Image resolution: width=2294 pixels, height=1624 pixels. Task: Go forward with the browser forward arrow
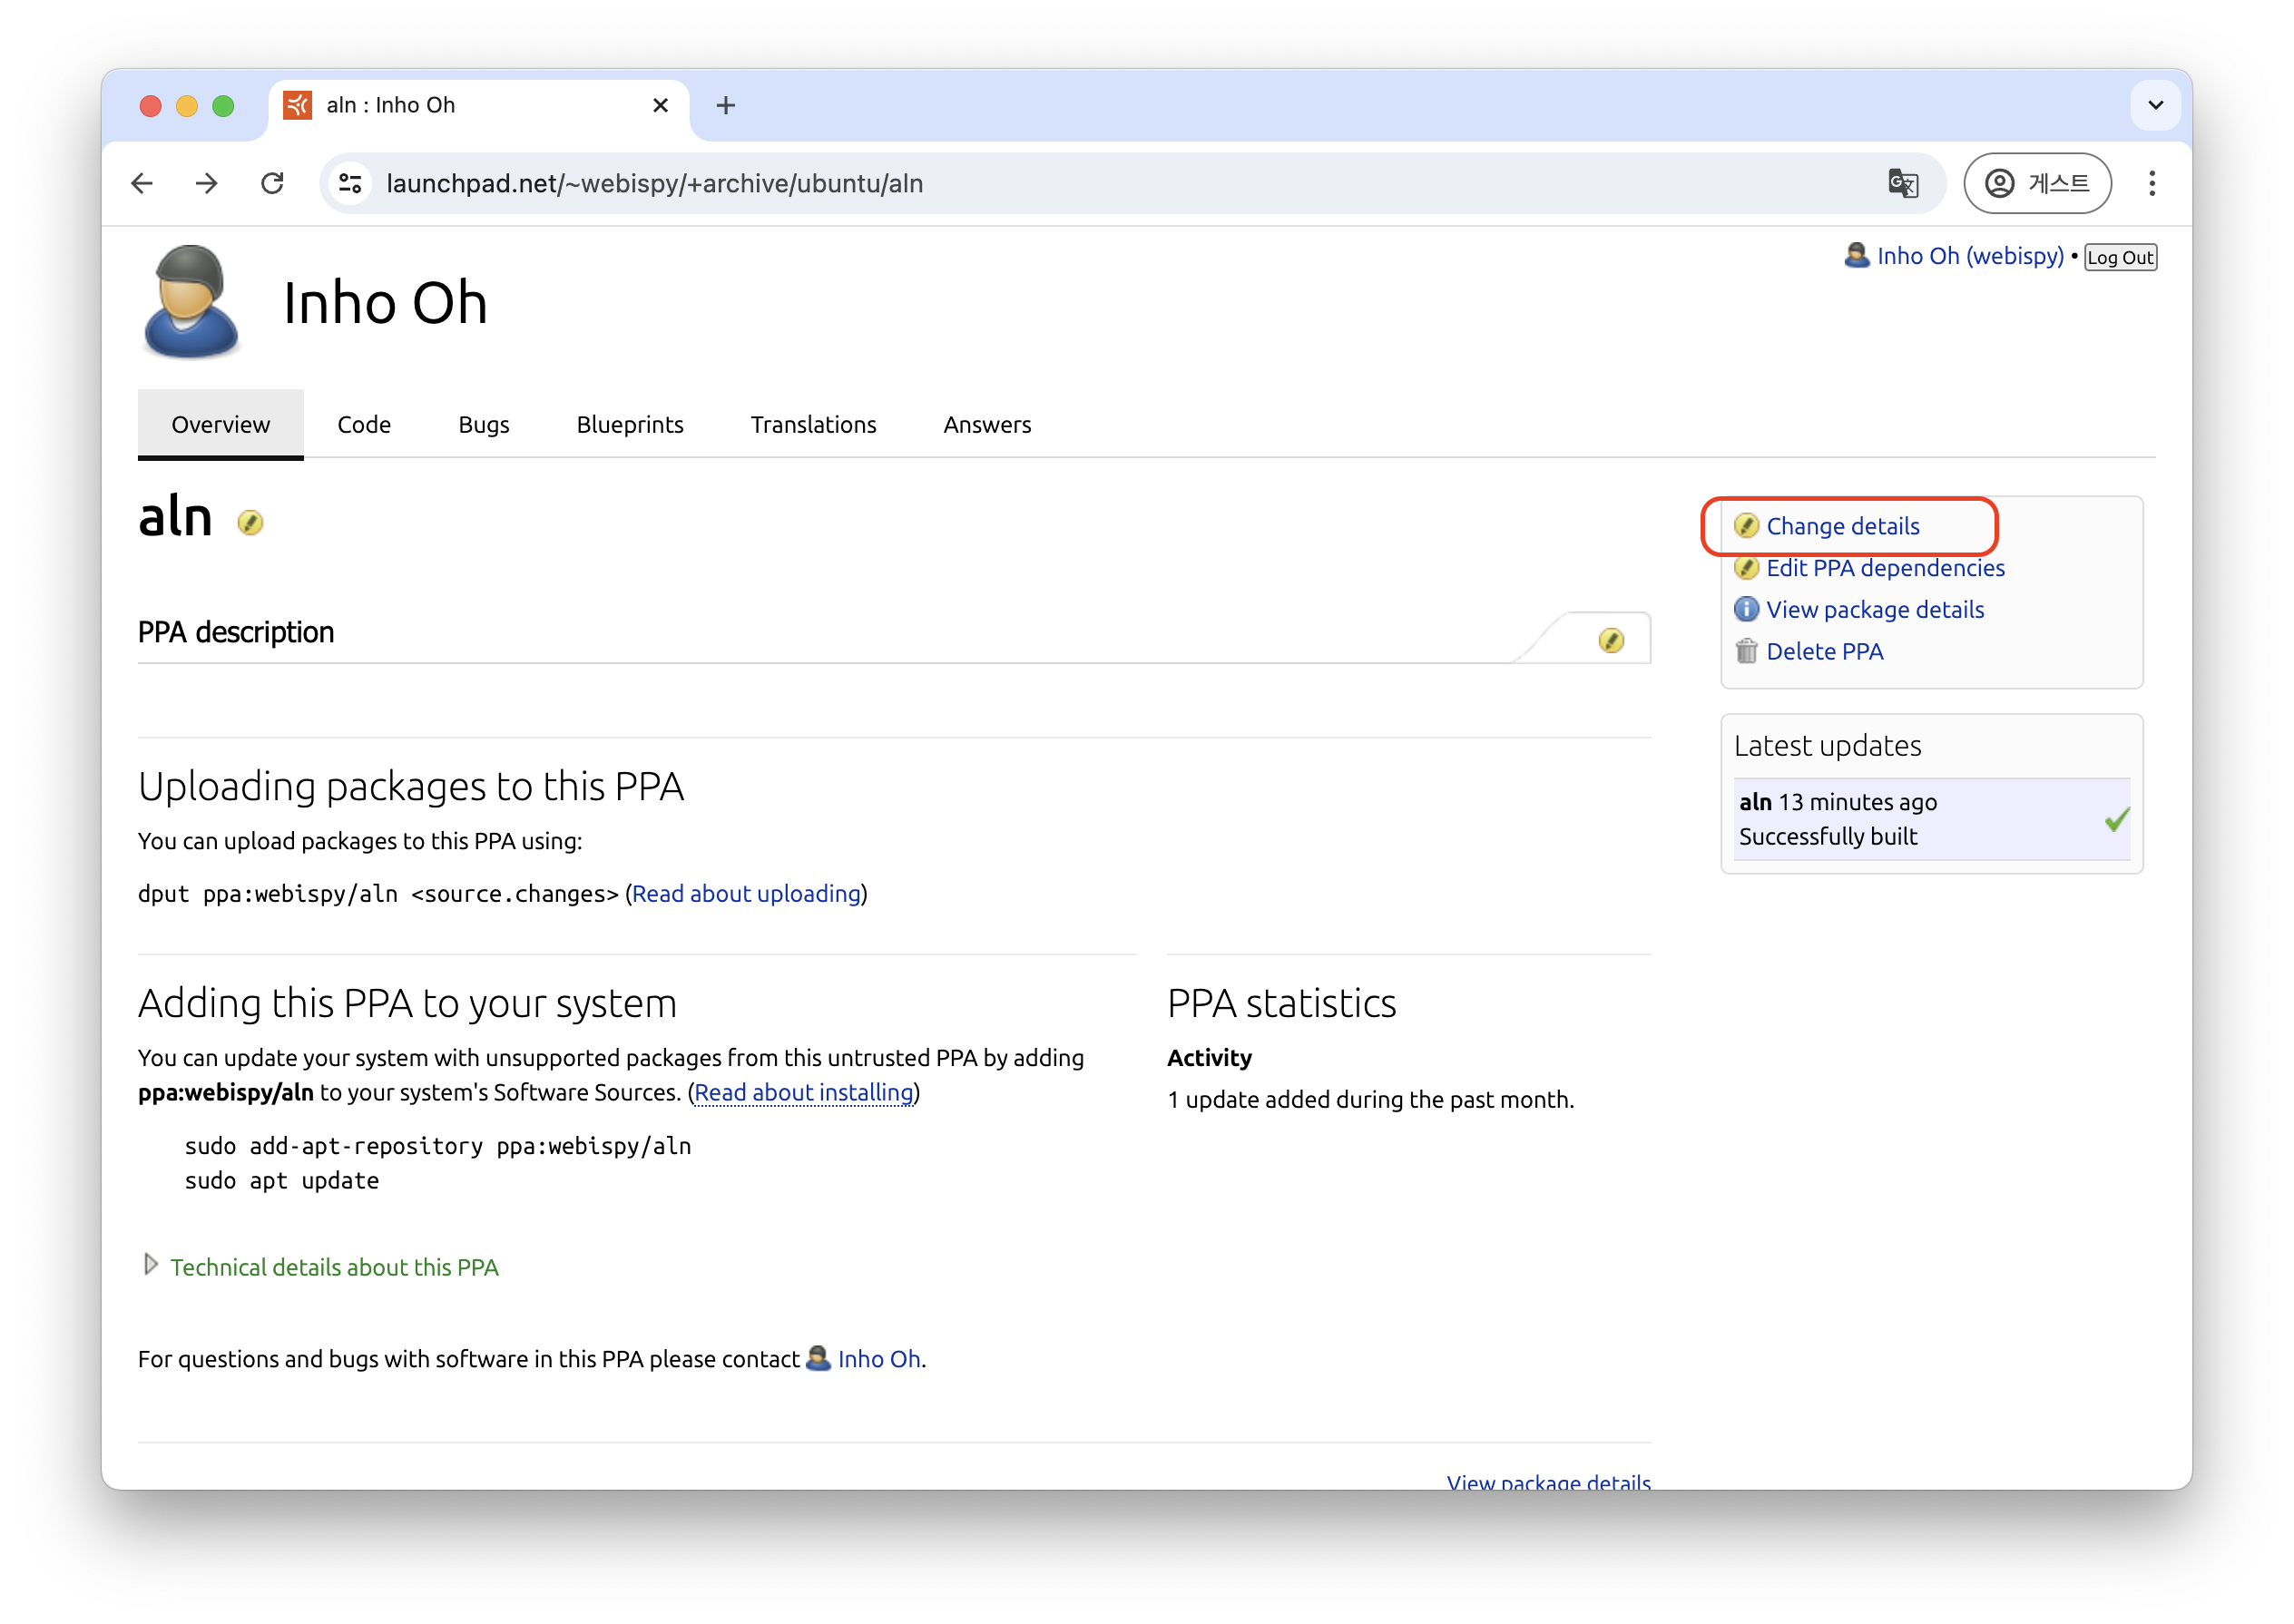tap(206, 183)
